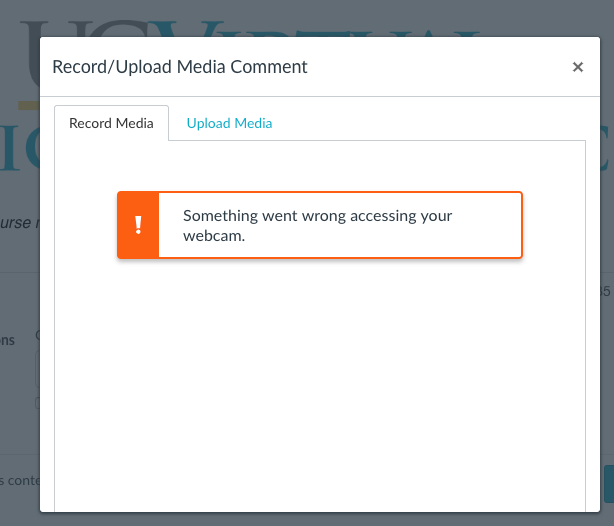Viewport: 614px width, 526px height.
Task: Click the dimmed italic text left of the dialog
Action: click(x=20, y=222)
